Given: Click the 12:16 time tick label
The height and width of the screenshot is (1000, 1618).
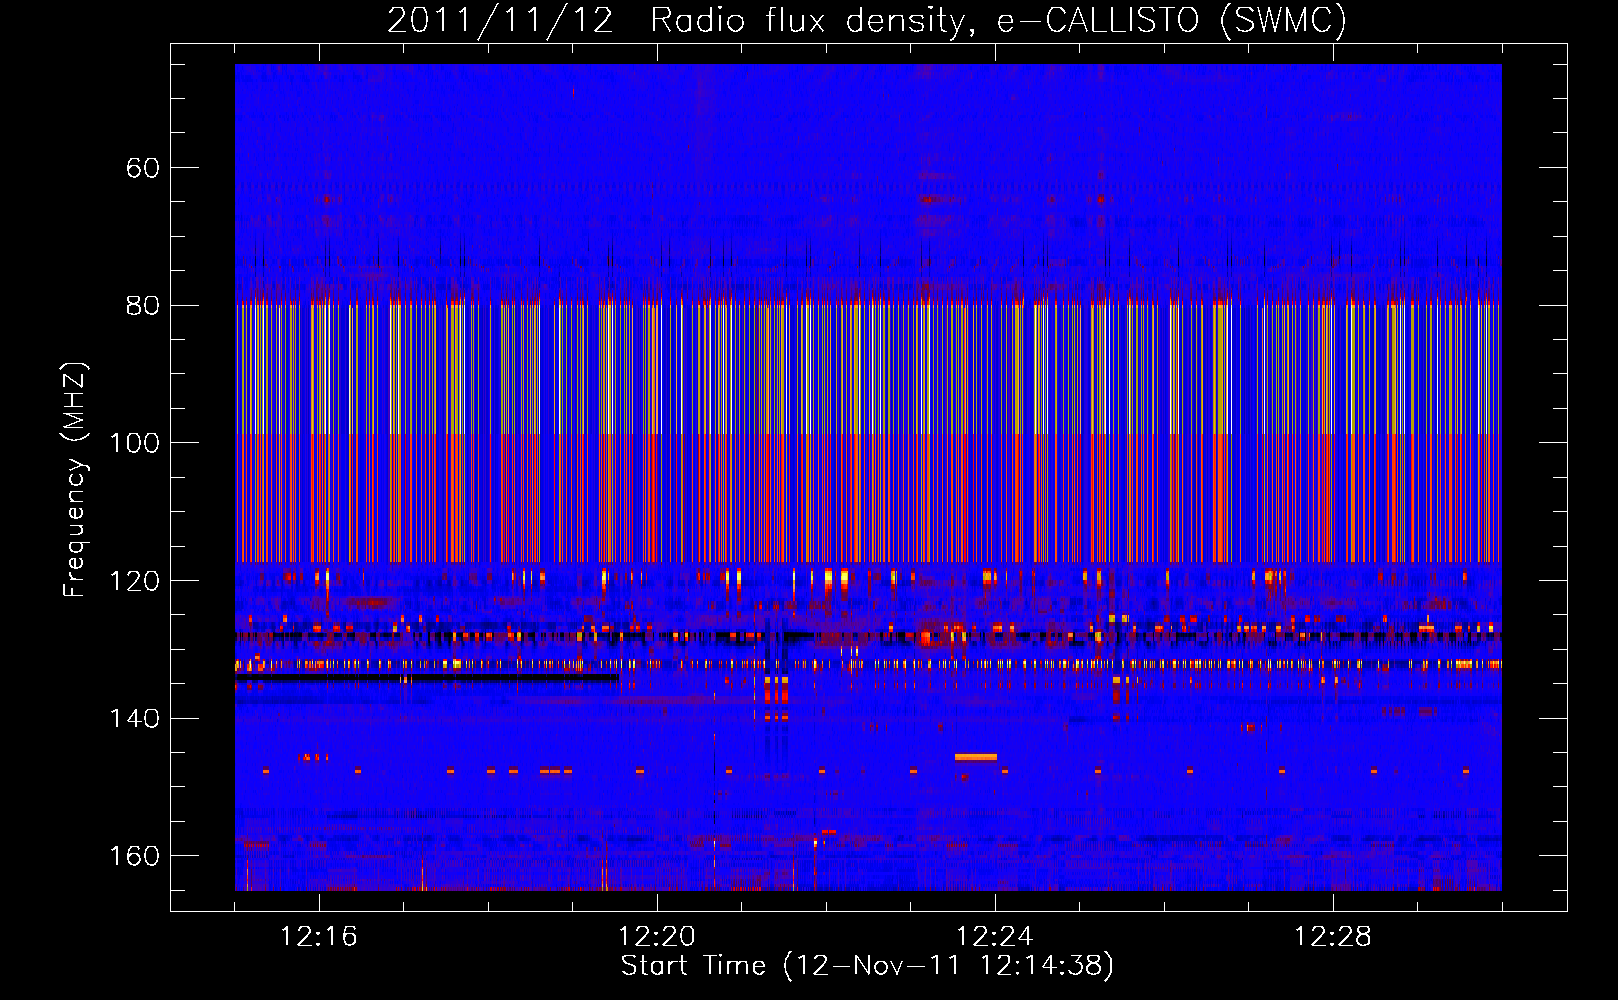Looking at the screenshot, I should (319, 937).
